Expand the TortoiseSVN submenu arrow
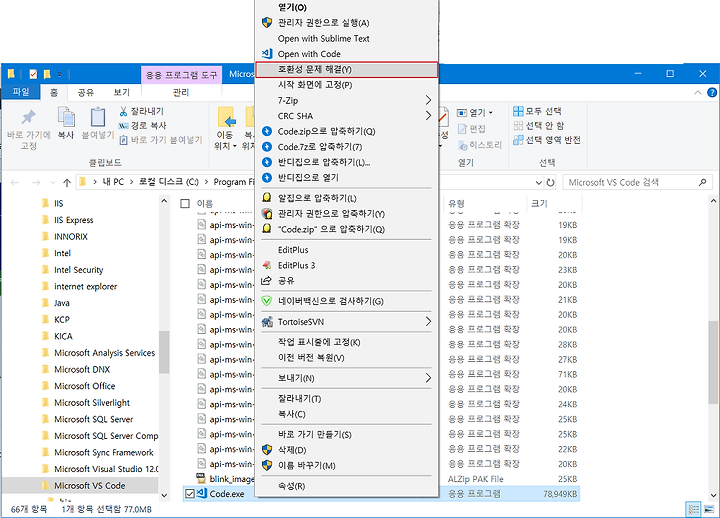The height and width of the screenshot is (518, 720). (428, 321)
